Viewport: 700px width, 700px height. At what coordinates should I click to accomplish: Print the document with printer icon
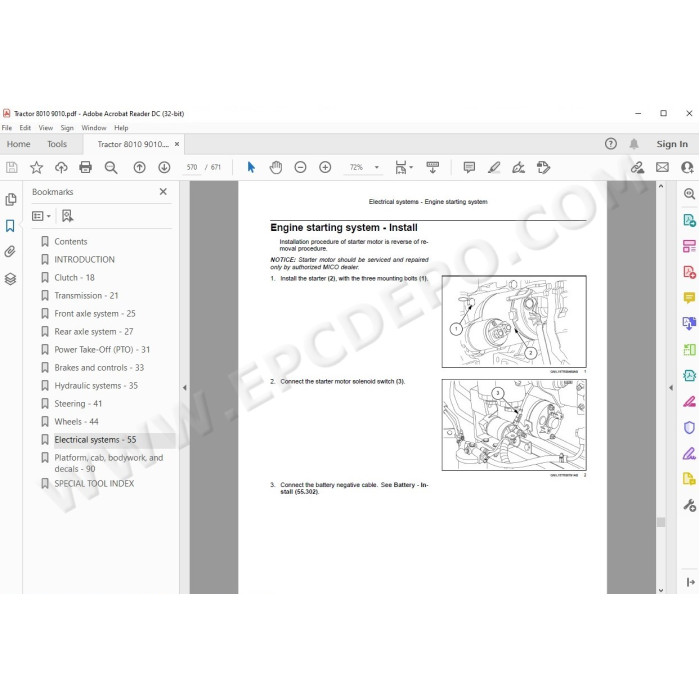pyautogui.click(x=85, y=167)
